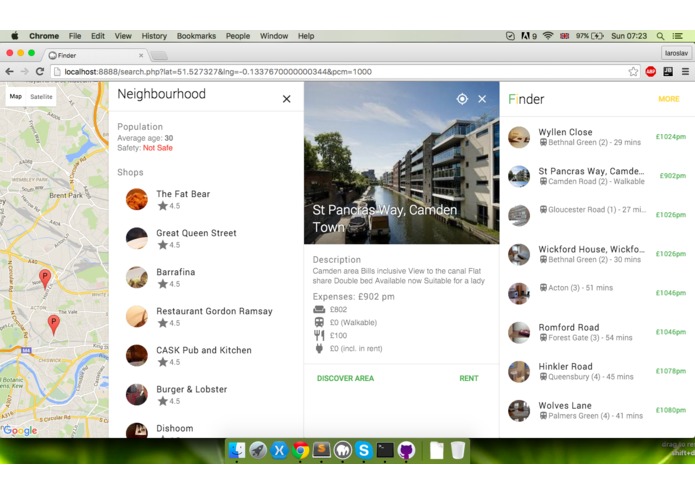
Task: Click £1080pm price on Wolves Lane
Action: pyautogui.click(x=671, y=410)
